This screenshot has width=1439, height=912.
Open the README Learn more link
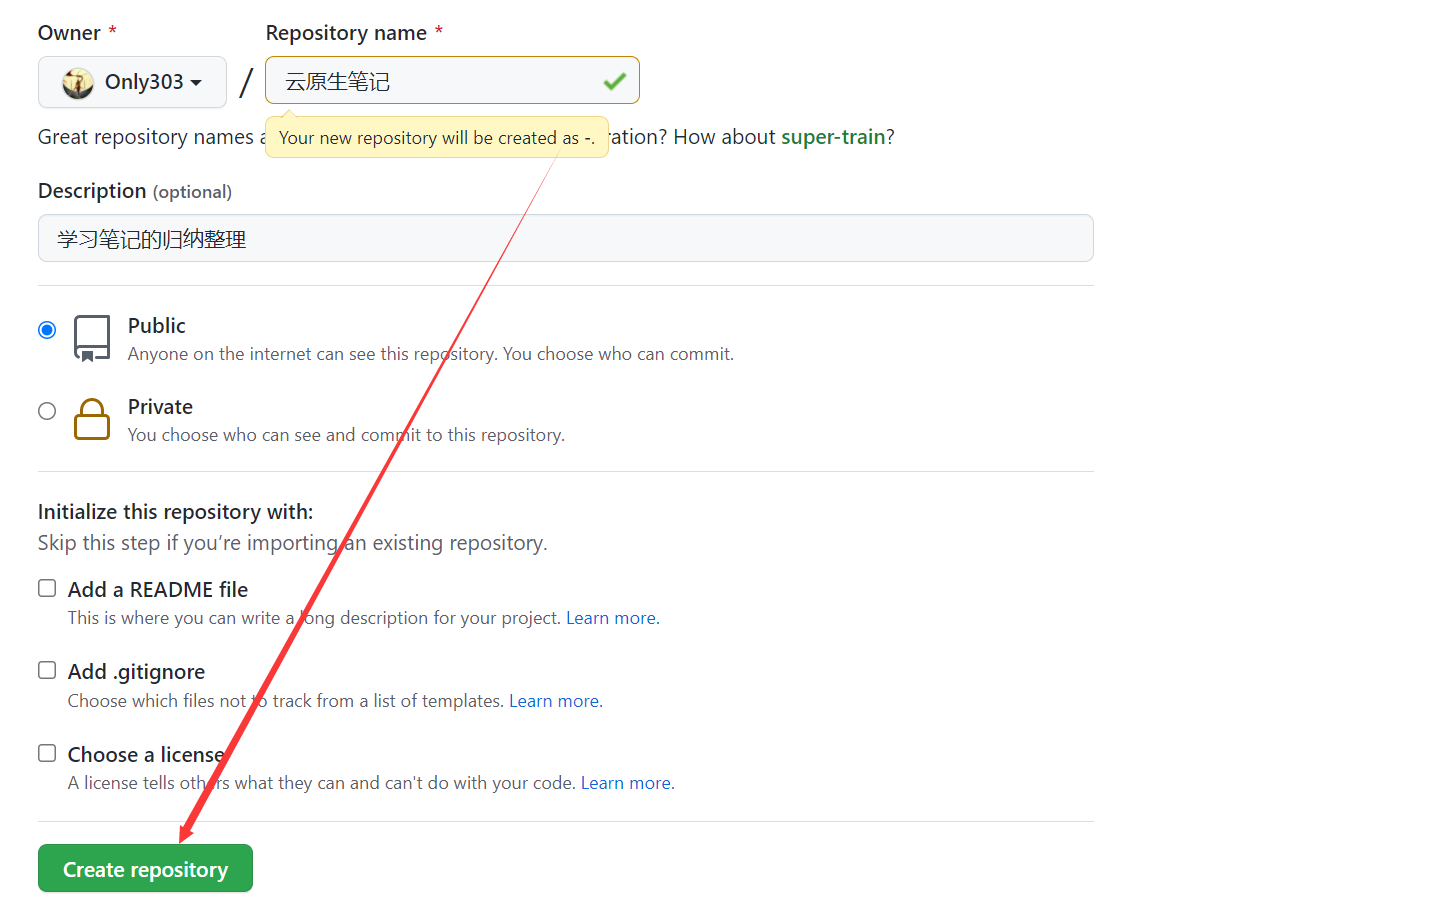(612, 618)
